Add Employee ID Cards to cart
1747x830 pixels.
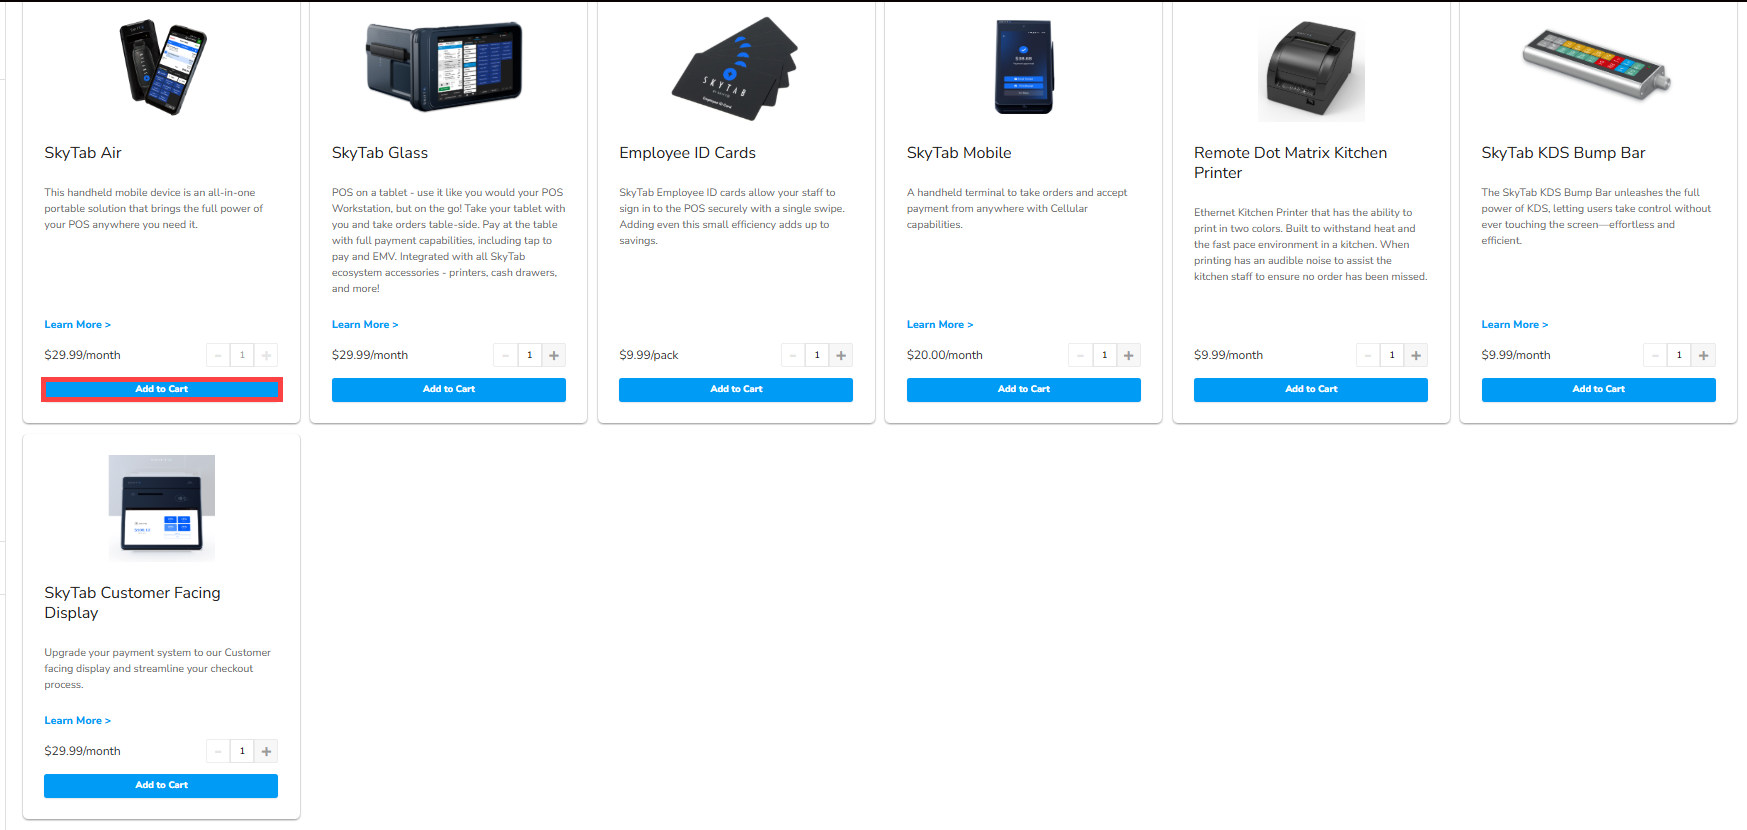736,389
